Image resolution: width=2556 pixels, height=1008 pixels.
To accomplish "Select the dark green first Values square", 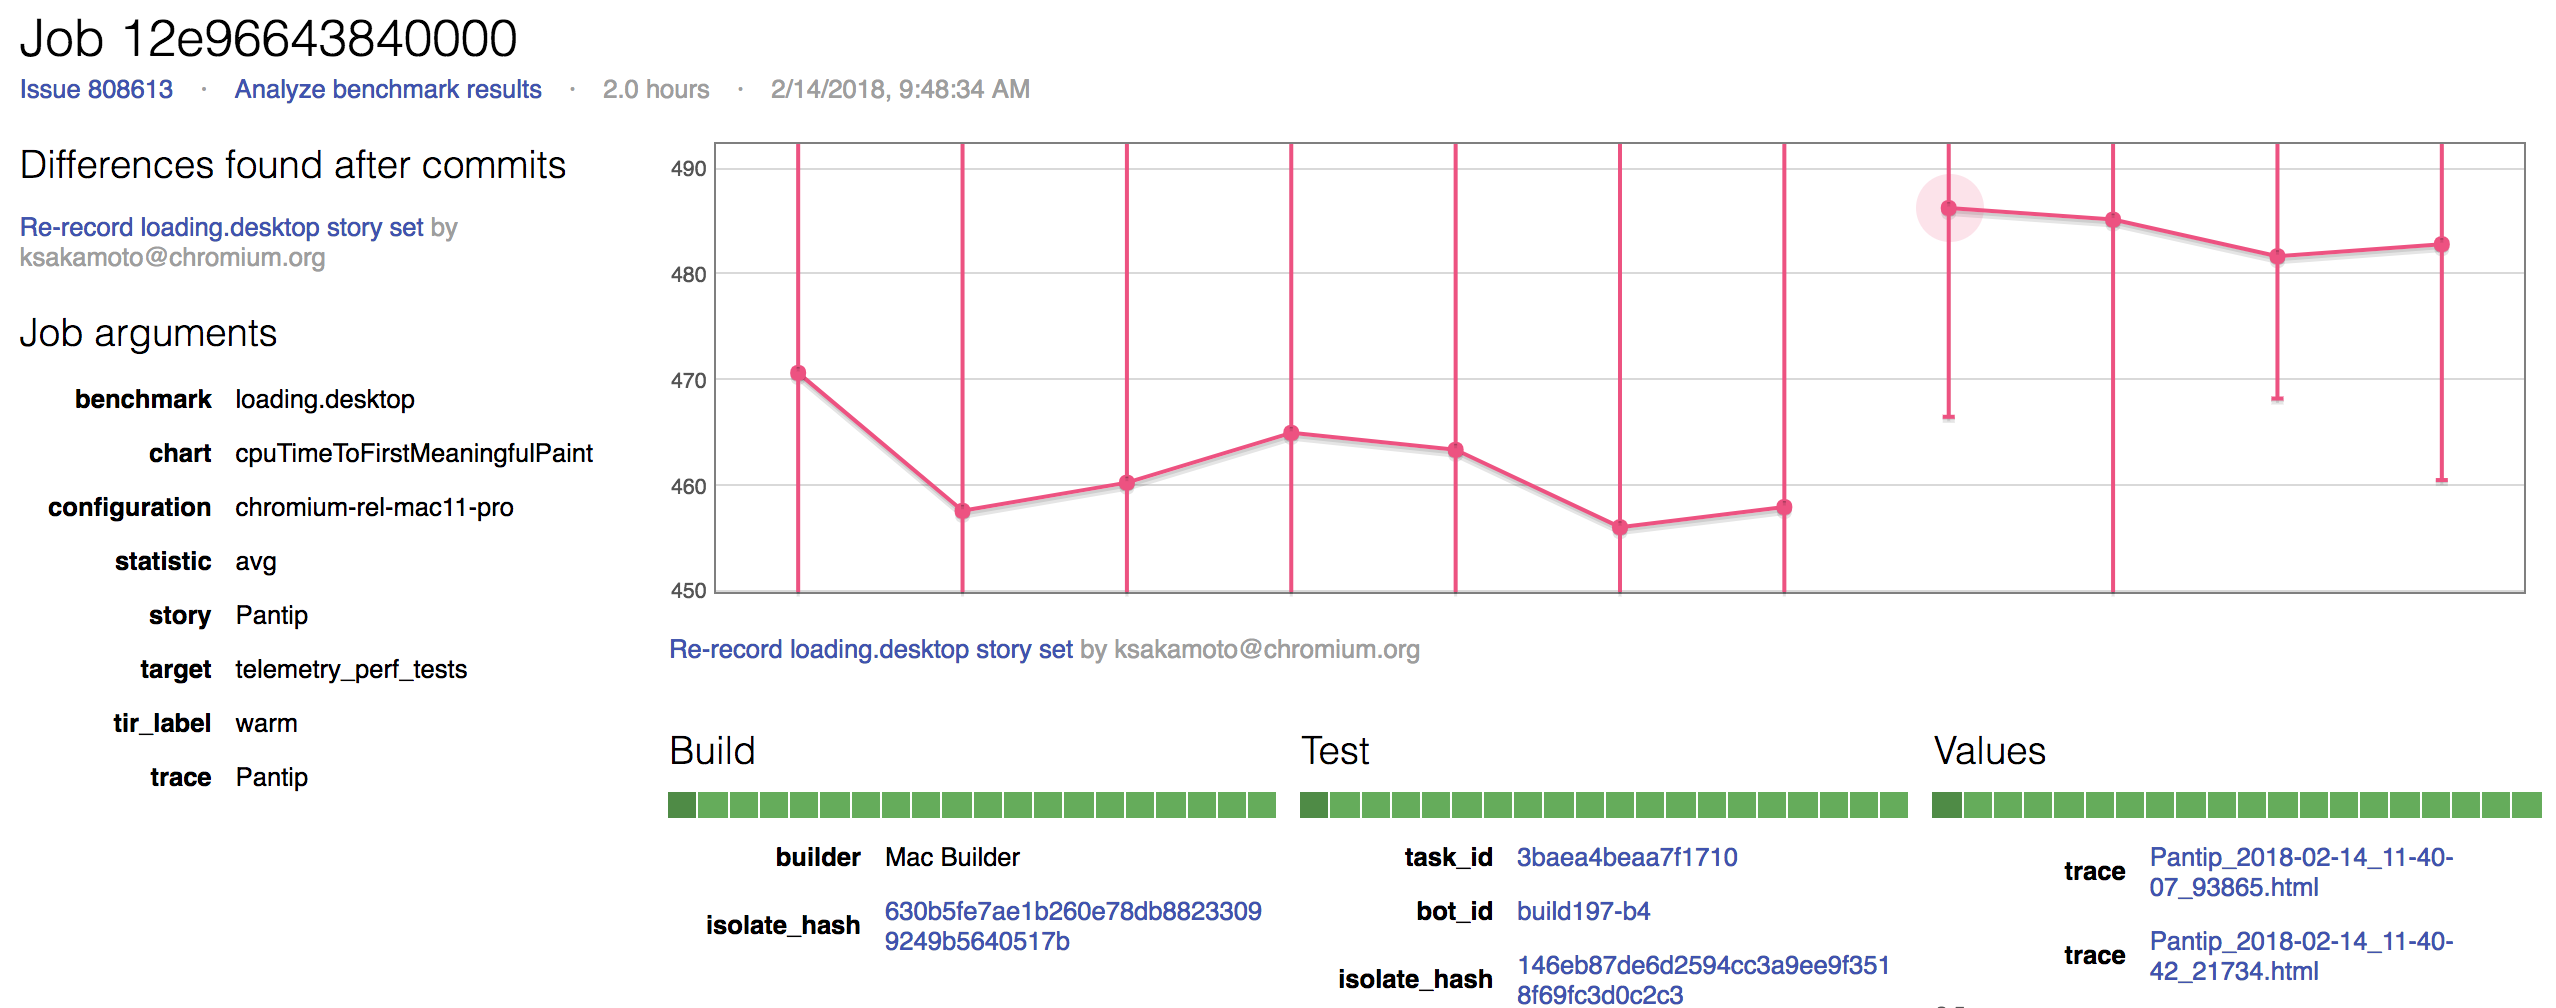I will pos(1946,805).
